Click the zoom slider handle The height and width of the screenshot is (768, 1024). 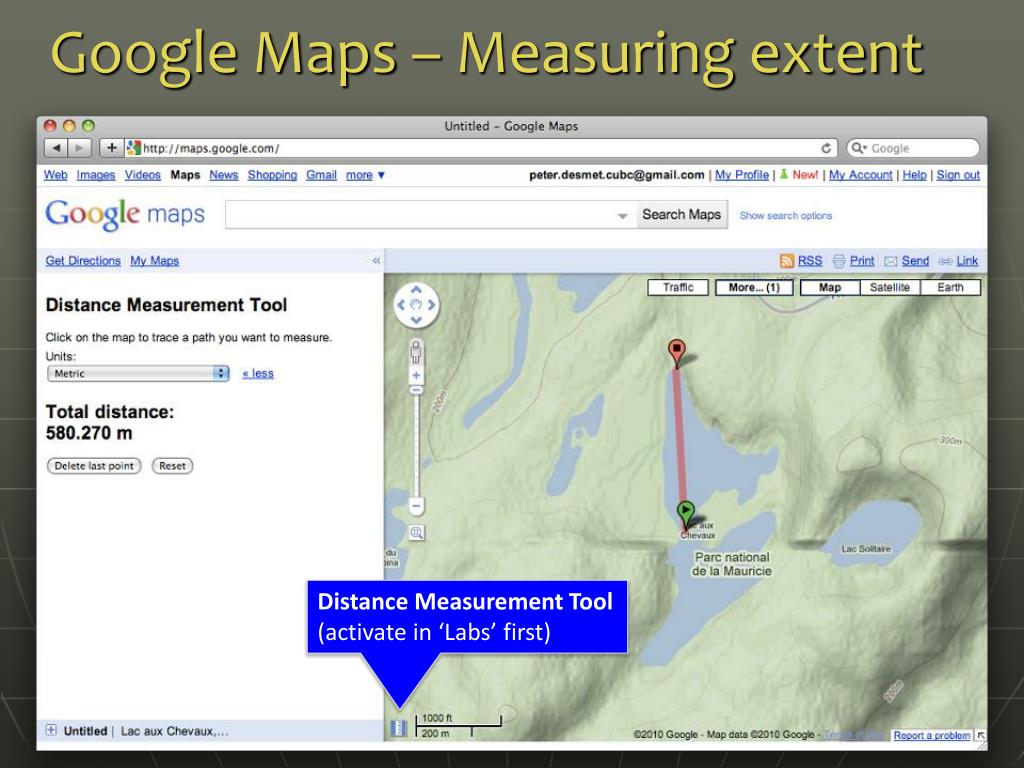(x=416, y=390)
